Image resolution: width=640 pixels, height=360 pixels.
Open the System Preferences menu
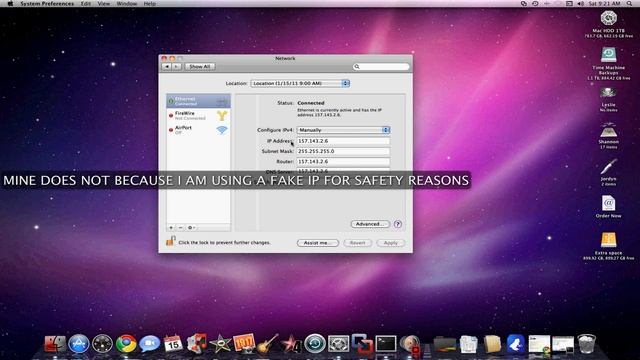[47, 3]
